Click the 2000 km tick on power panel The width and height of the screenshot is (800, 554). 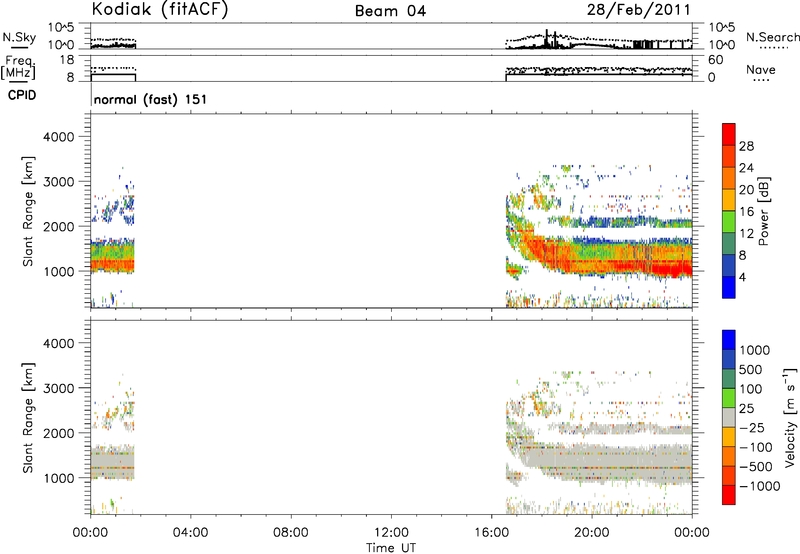[59, 226]
